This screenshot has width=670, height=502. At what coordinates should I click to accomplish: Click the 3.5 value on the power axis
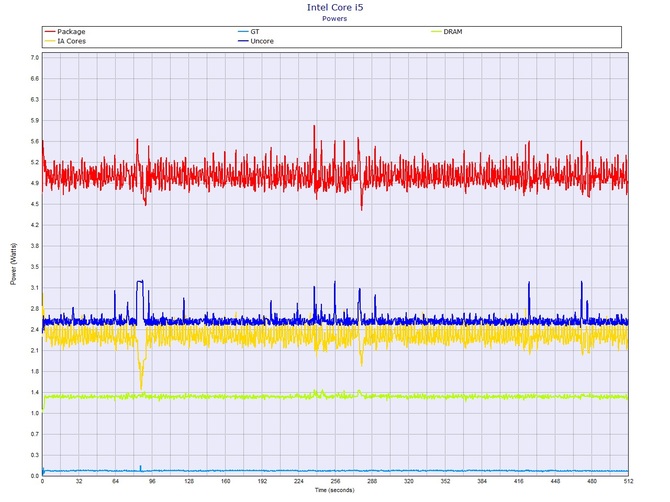pos(35,267)
